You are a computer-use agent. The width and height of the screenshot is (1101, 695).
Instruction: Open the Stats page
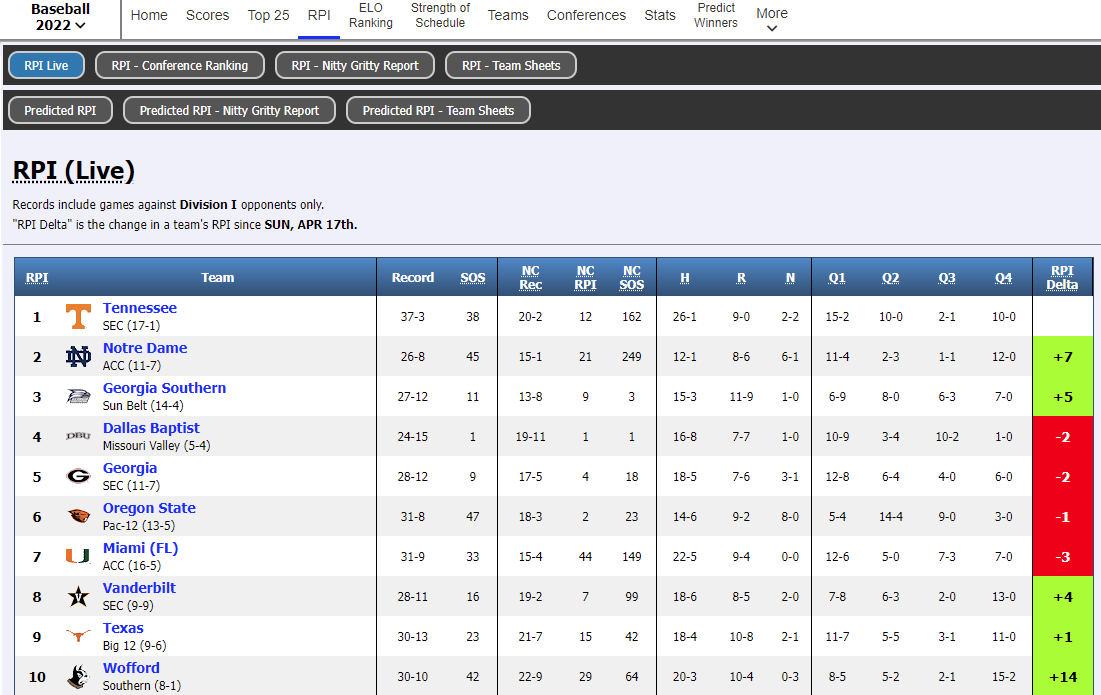(660, 15)
